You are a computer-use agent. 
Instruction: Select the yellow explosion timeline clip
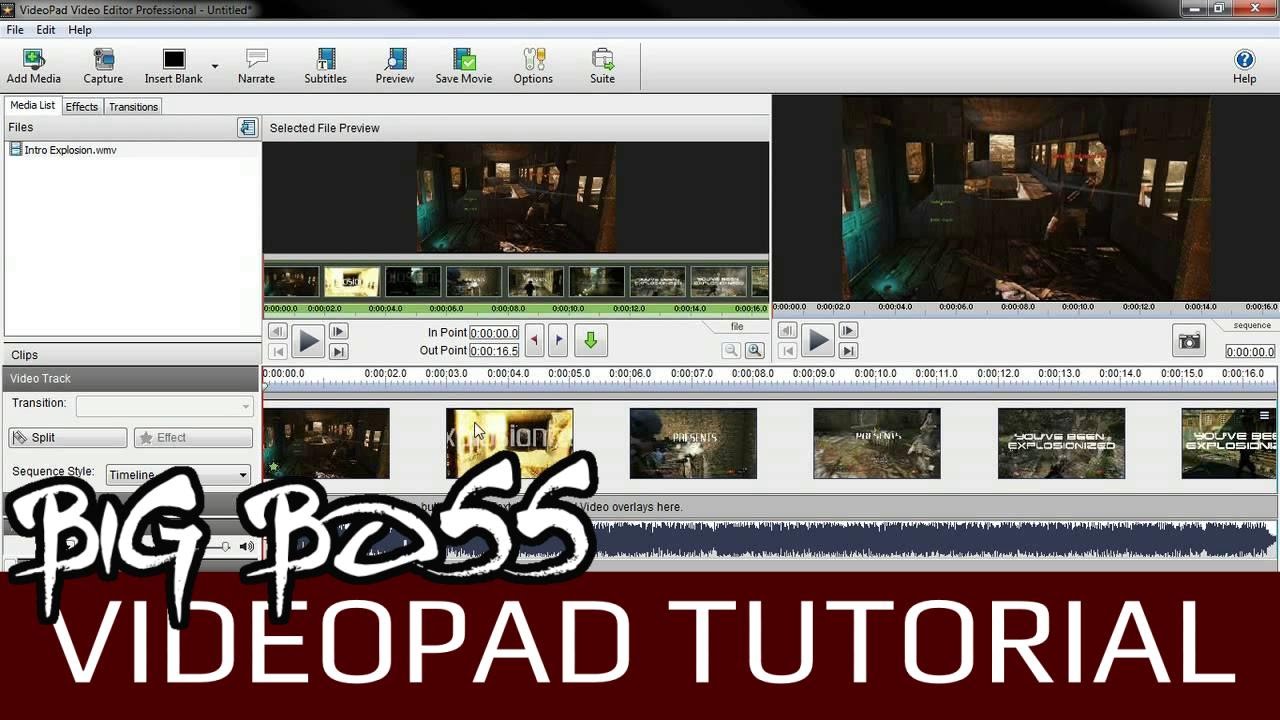(510, 443)
